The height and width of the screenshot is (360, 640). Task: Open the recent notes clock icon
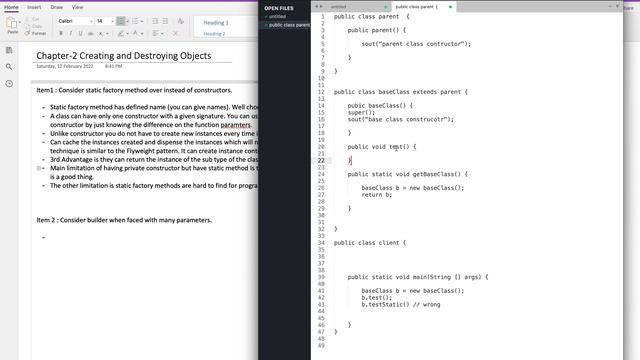click(x=9, y=84)
